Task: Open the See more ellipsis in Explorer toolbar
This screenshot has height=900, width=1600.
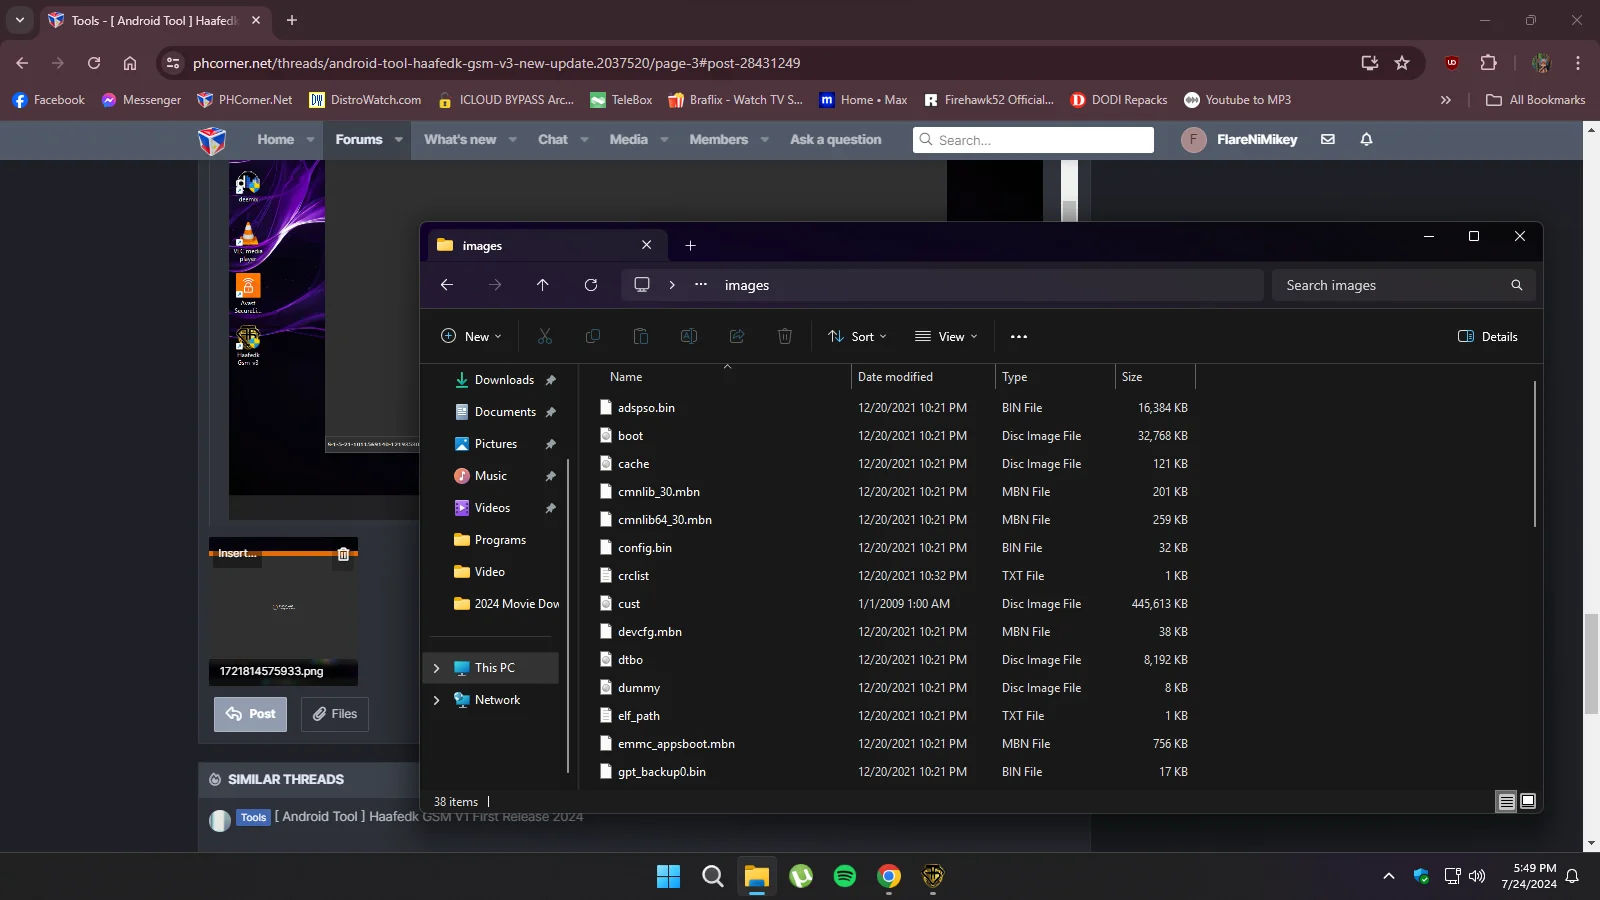Action: tap(1019, 337)
